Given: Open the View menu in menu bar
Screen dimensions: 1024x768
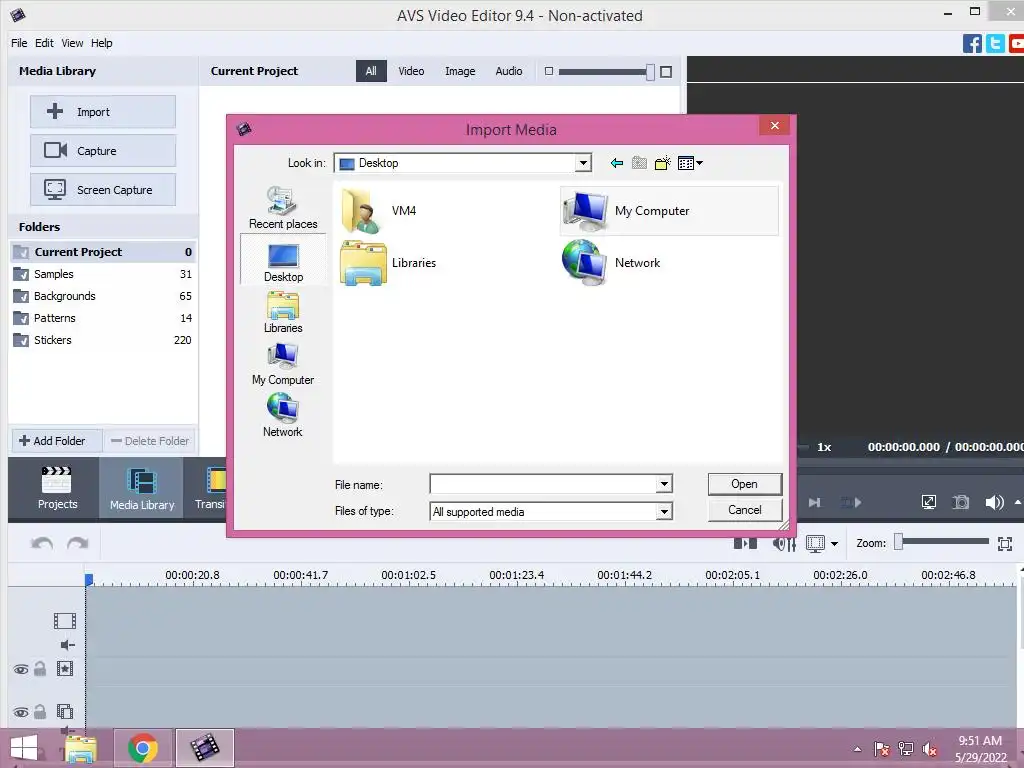Looking at the screenshot, I should [72, 43].
